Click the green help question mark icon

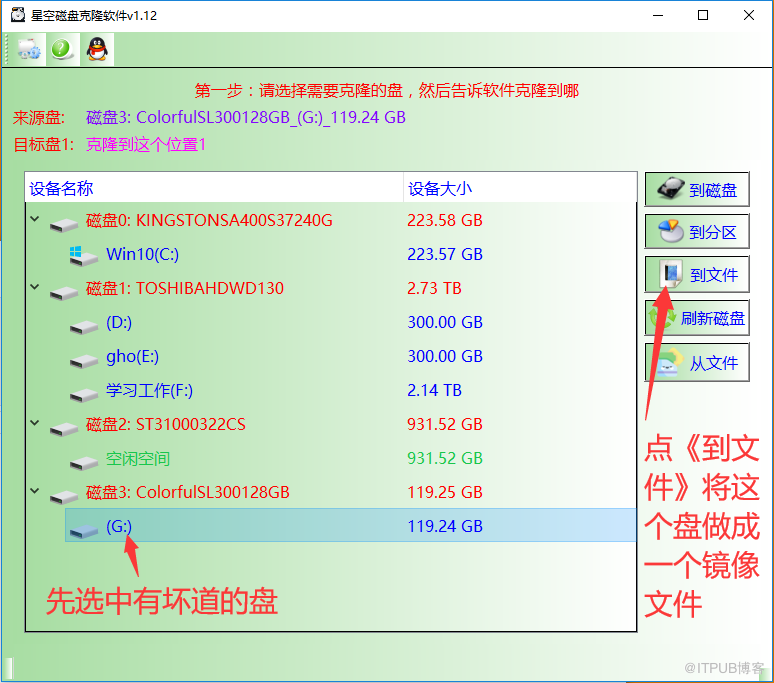click(x=62, y=49)
